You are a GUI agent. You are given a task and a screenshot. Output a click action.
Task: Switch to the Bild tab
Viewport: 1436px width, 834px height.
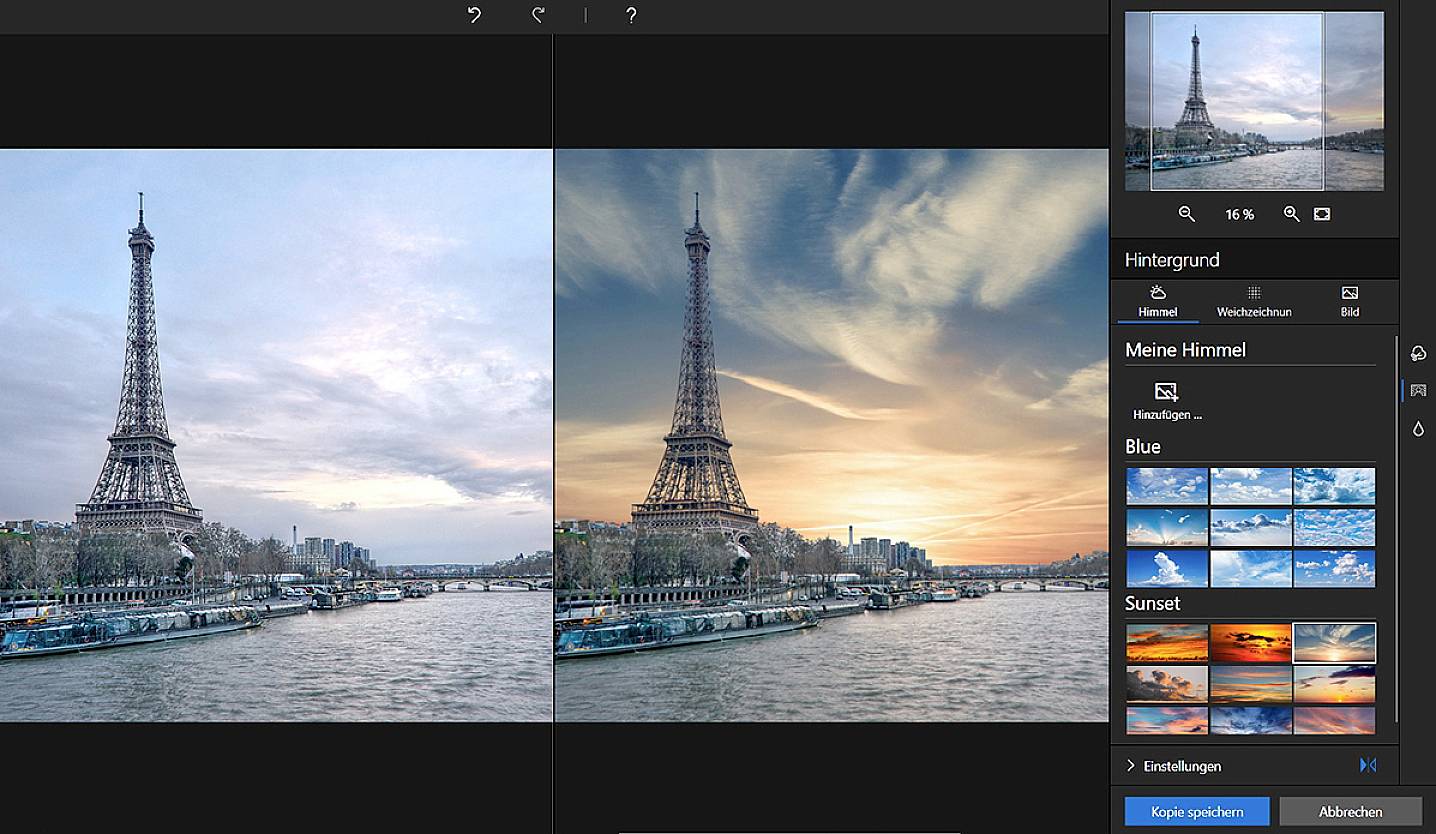click(x=1349, y=302)
